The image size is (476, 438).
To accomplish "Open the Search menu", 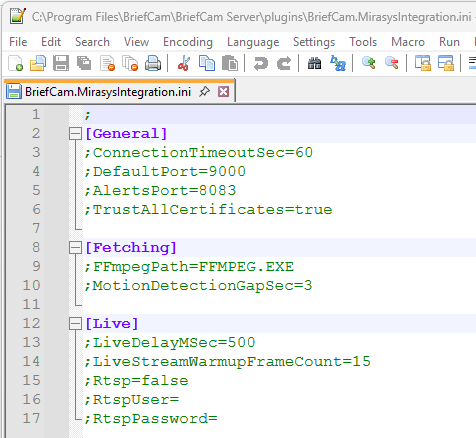I will click(x=92, y=42).
